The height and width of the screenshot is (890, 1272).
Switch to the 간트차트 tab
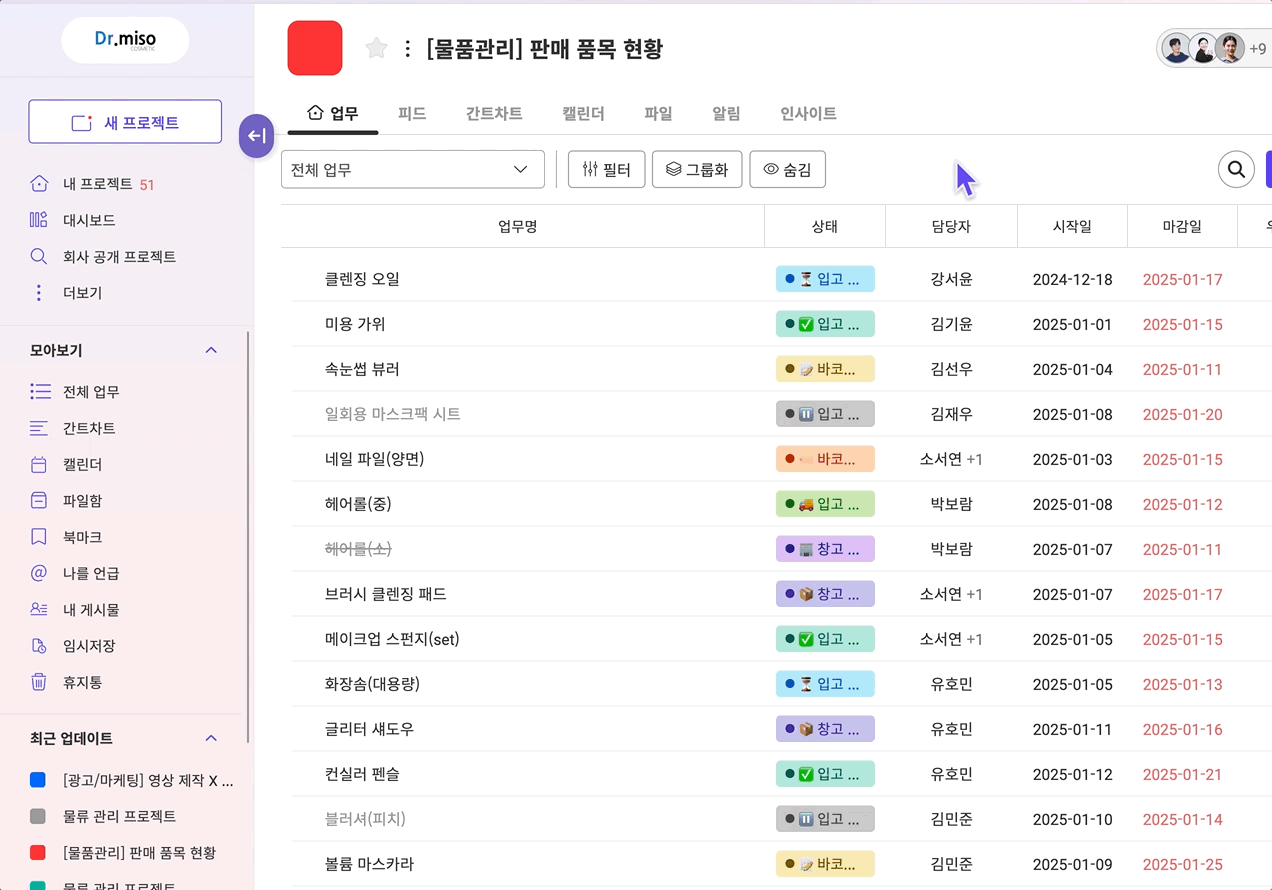pyautogui.click(x=494, y=114)
